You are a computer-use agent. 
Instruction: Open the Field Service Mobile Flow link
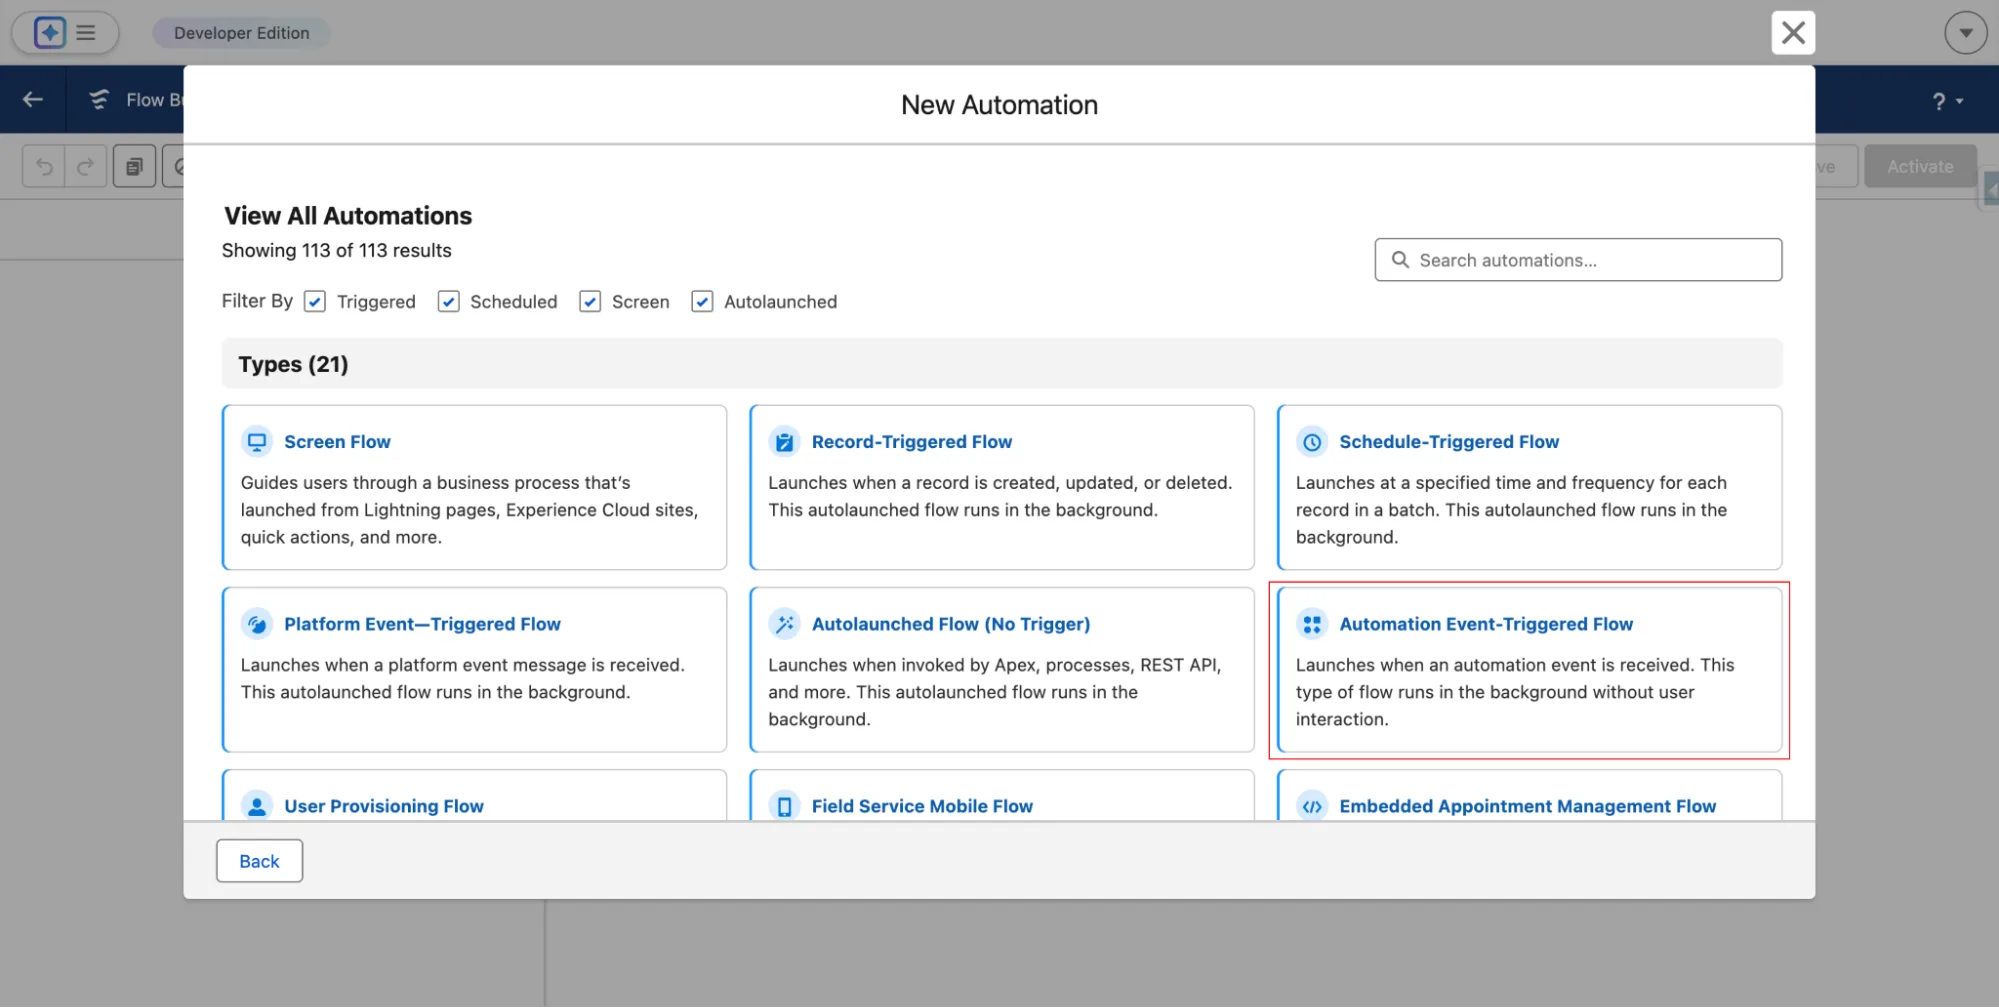point(921,806)
